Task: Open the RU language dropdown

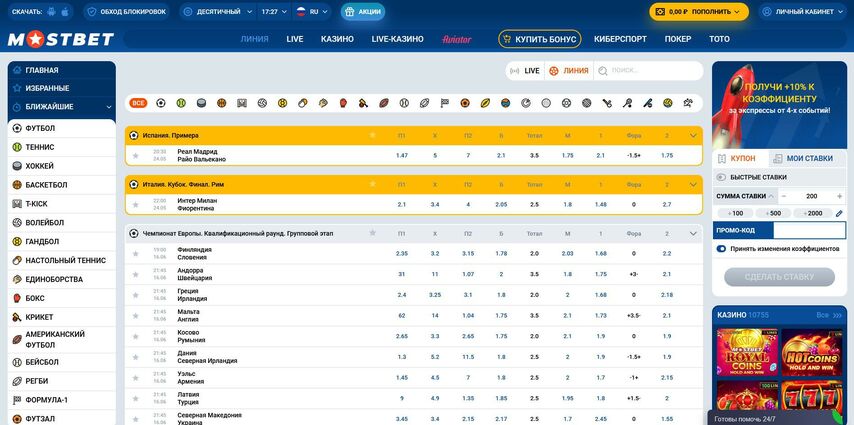Action: pos(312,11)
